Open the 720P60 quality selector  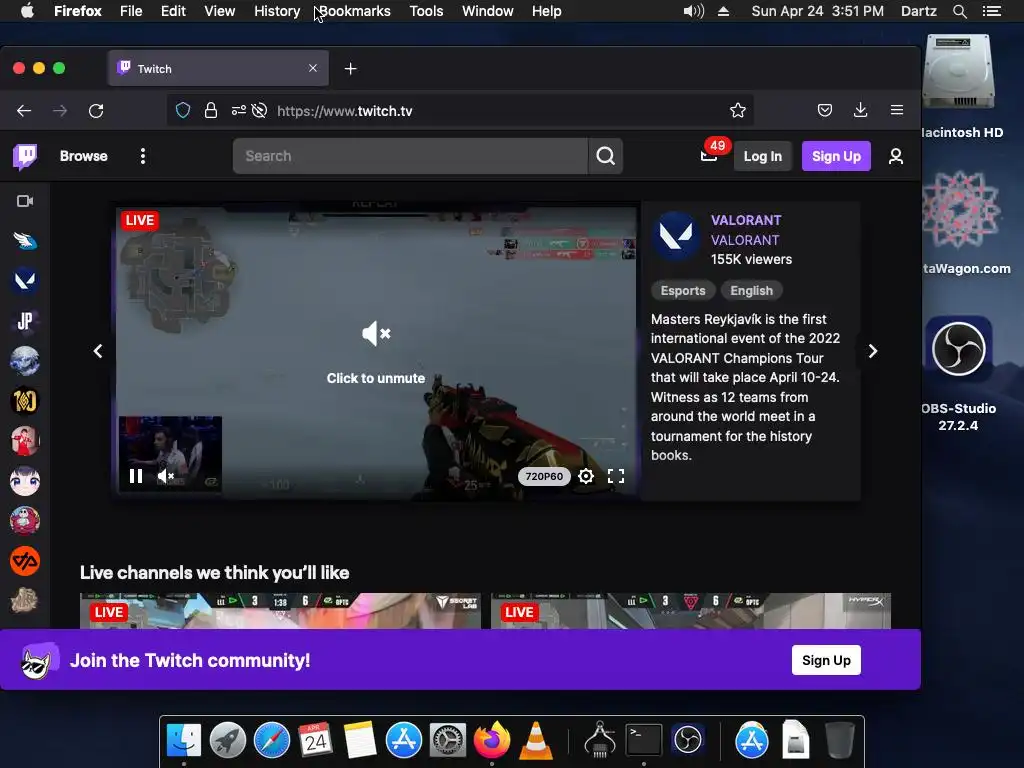tap(544, 476)
